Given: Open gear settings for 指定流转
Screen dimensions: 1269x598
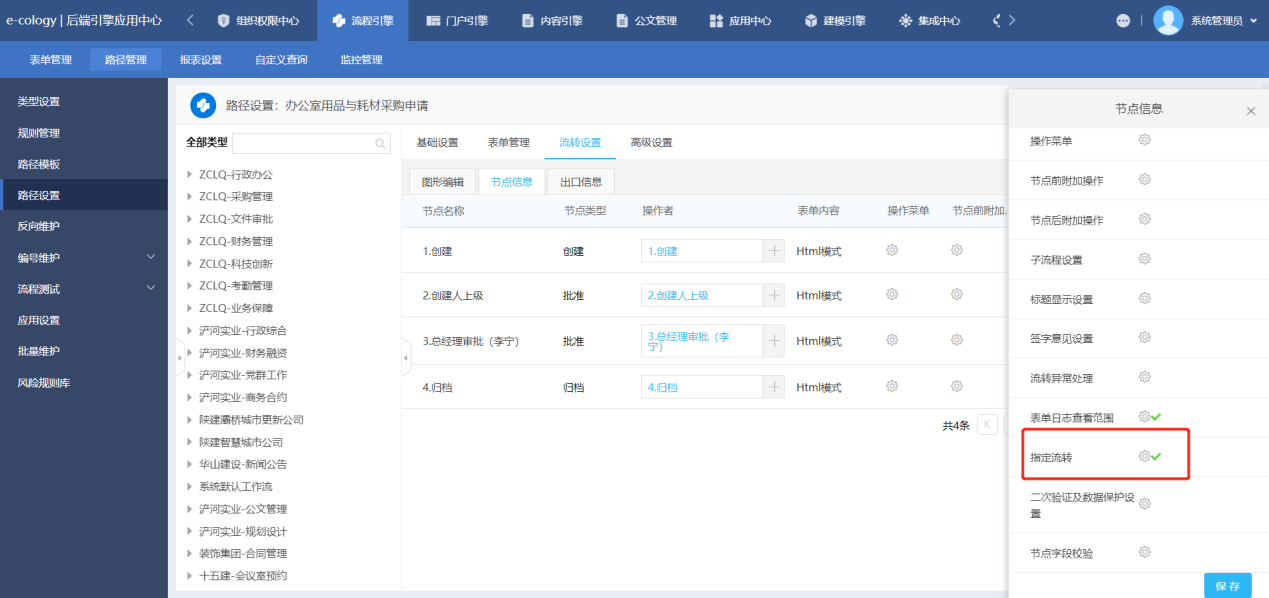Looking at the screenshot, I should [x=1144, y=456].
